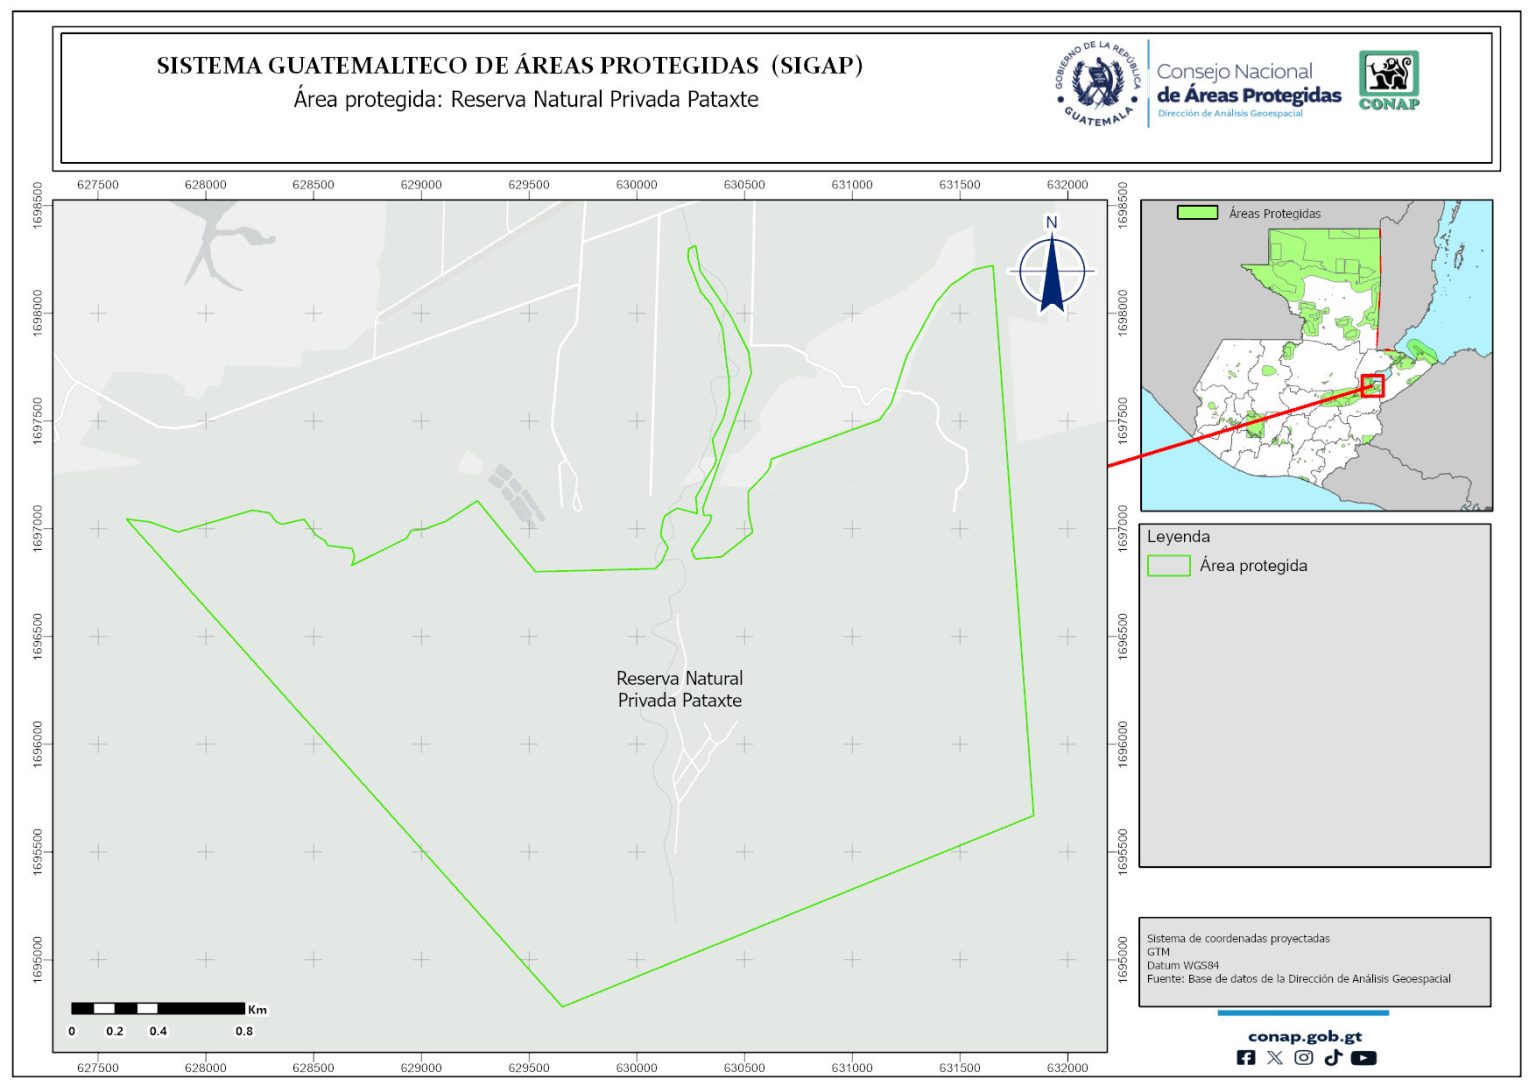This screenshot has width=1536, height=1086.
Task: Click the north arrow compass
Action: (x=1052, y=270)
